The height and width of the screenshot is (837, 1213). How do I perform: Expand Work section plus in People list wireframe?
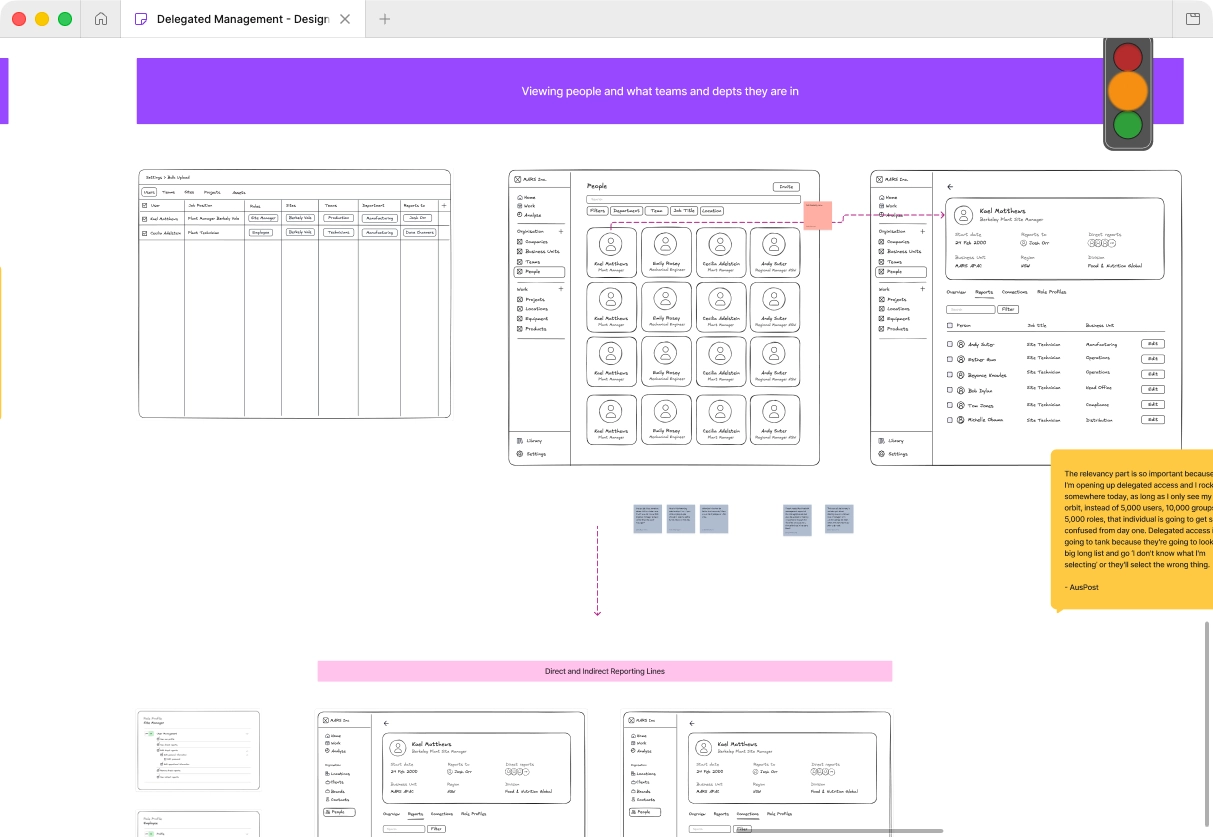(561, 289)
